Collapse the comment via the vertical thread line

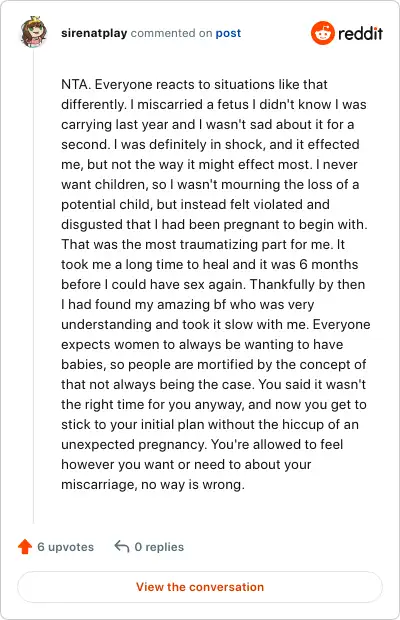point(34,286)
